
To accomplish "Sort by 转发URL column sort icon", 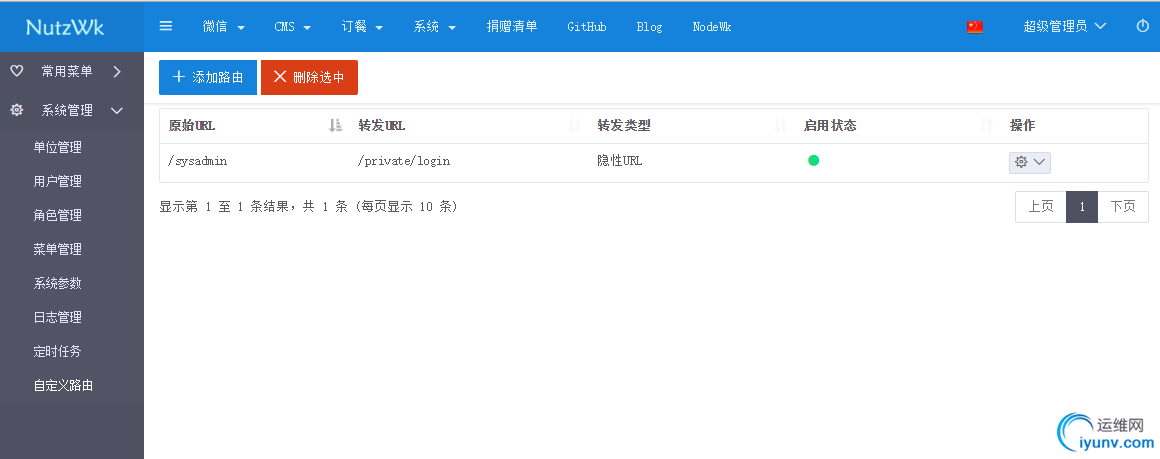I will click(575, 126).
